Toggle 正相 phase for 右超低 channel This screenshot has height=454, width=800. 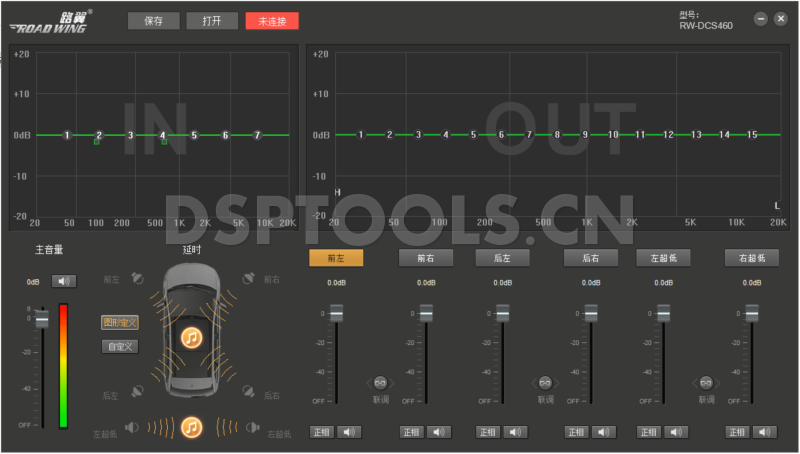[737, 432]
